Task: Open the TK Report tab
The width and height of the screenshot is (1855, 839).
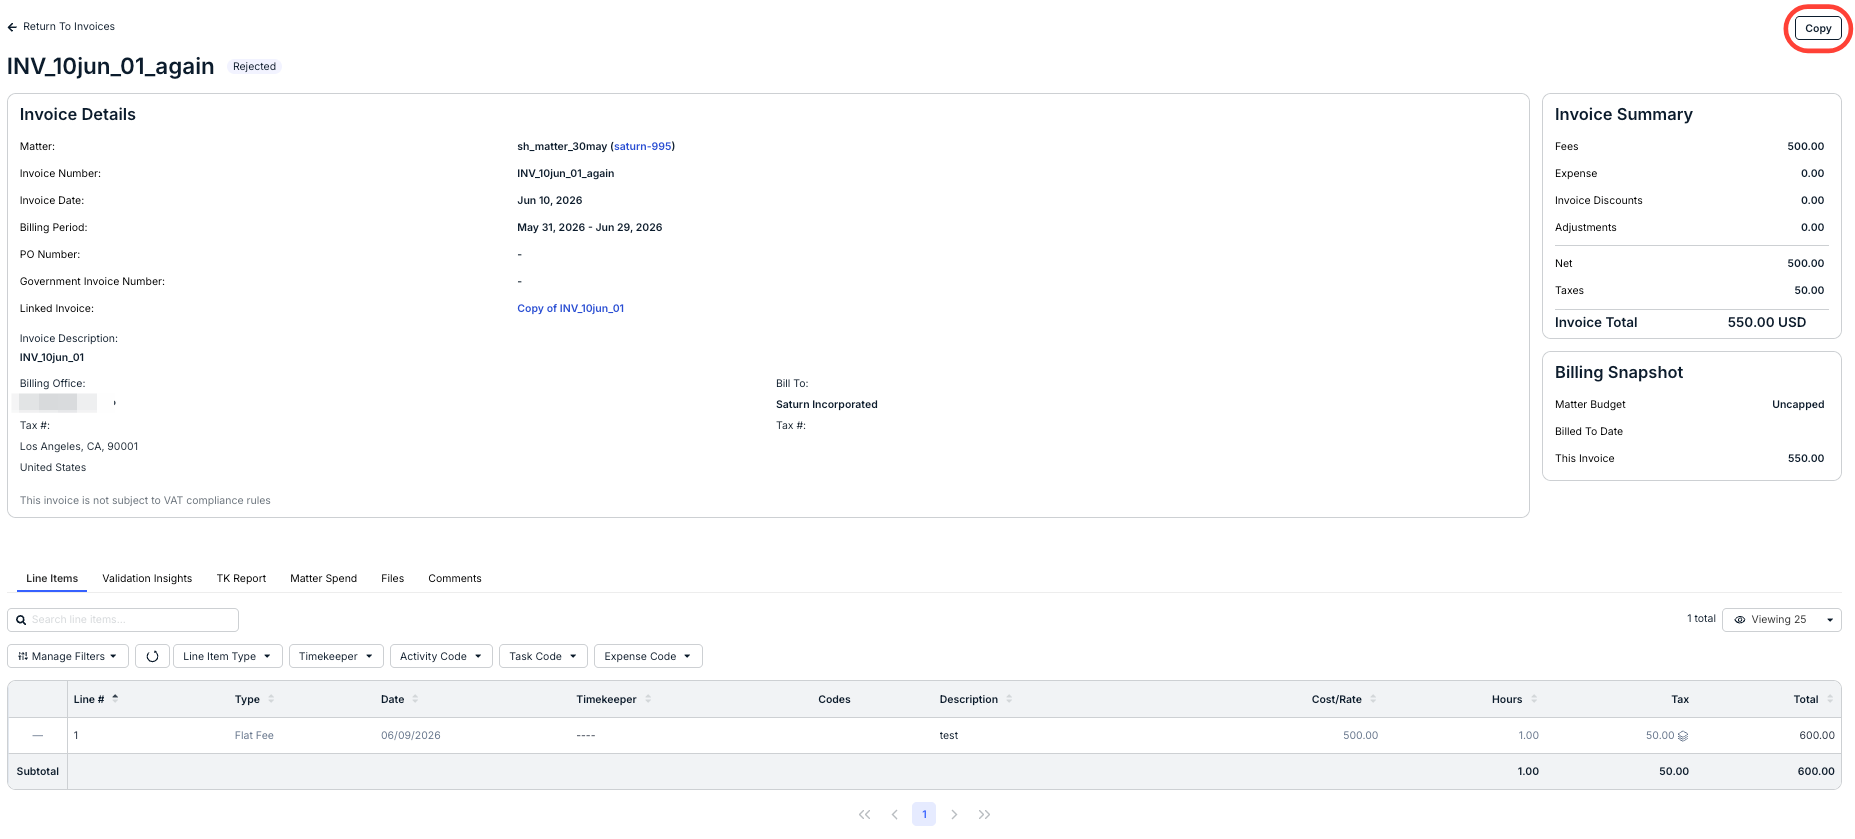Action: [x=241, y=578]
